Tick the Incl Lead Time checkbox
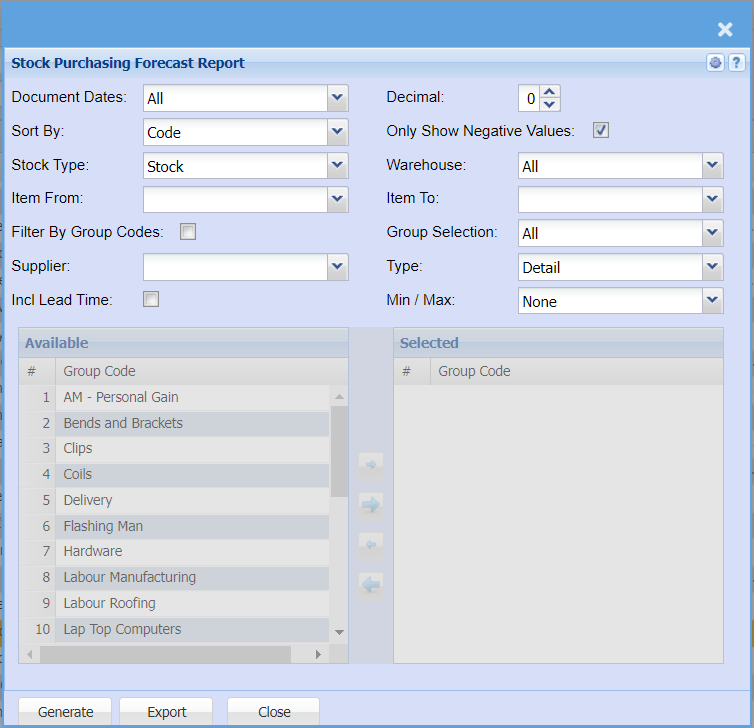Screen dimensions: 754x728 click(x=151, y=299)
